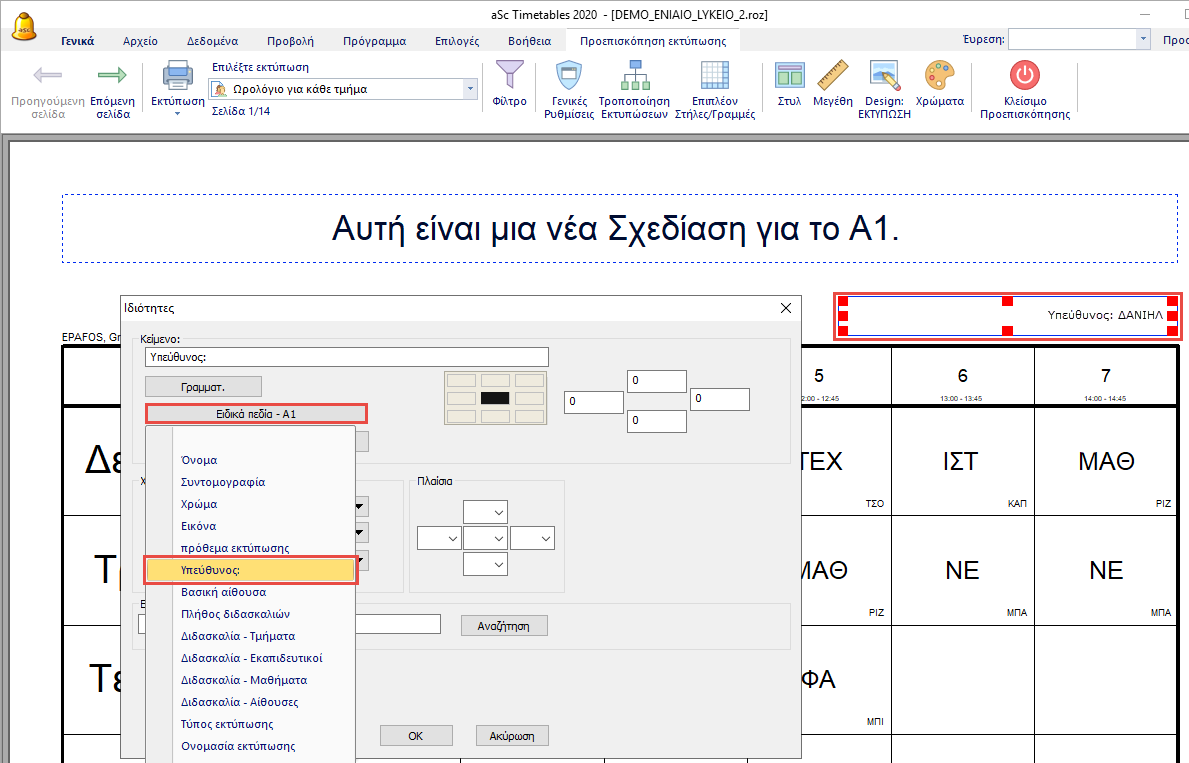
Task: Open the Colors (Χρώματα) palette icon
Action: point(939,76)
